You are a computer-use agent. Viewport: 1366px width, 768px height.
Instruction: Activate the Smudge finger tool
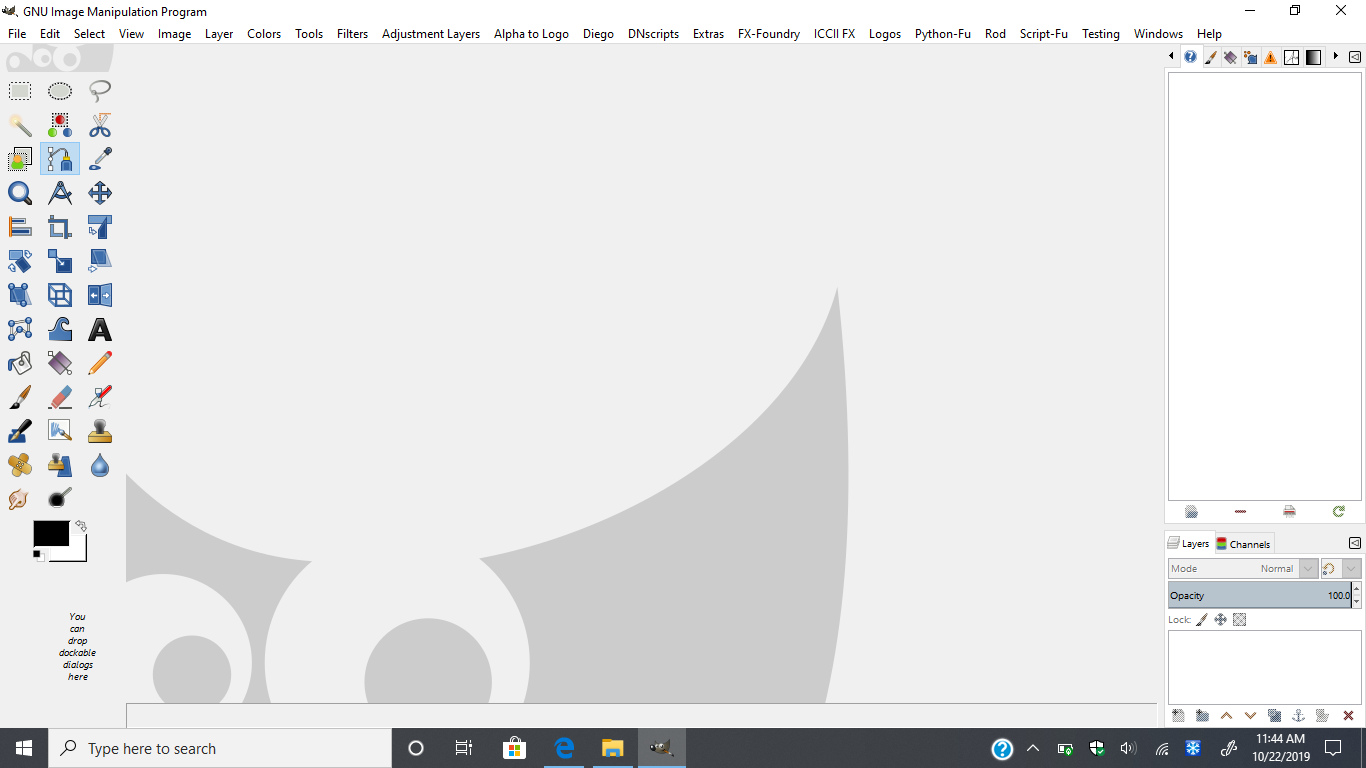20,499
